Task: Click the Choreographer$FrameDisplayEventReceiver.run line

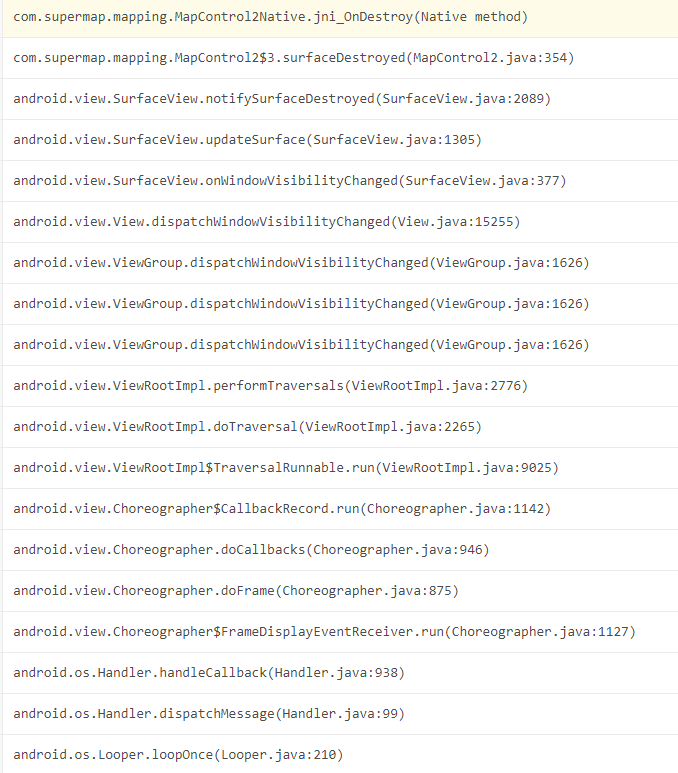Action: click(x=340, y=631)
